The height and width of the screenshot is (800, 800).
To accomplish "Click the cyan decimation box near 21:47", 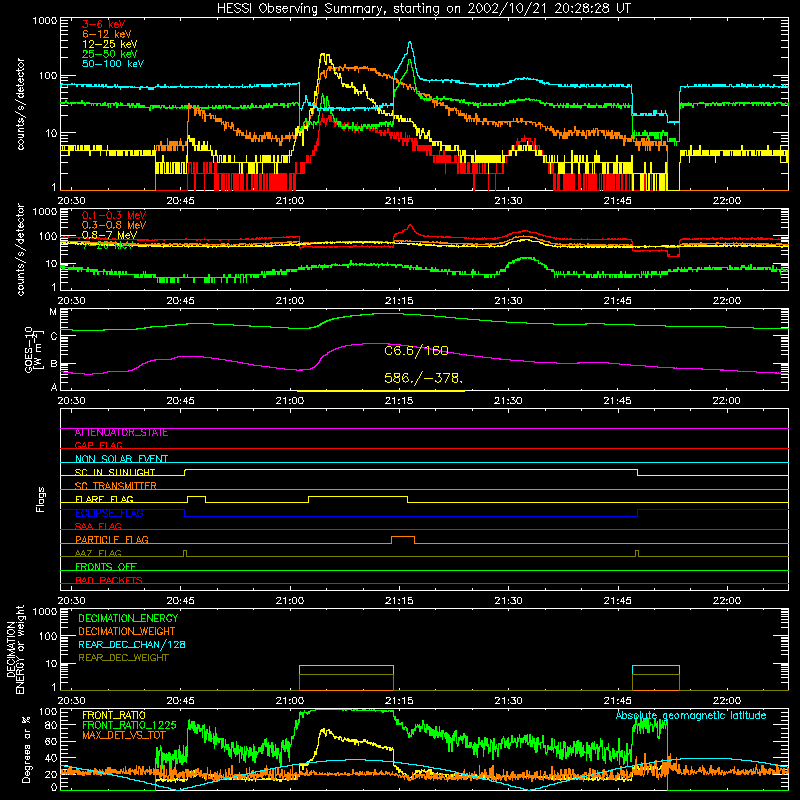I will click(656, 678).
